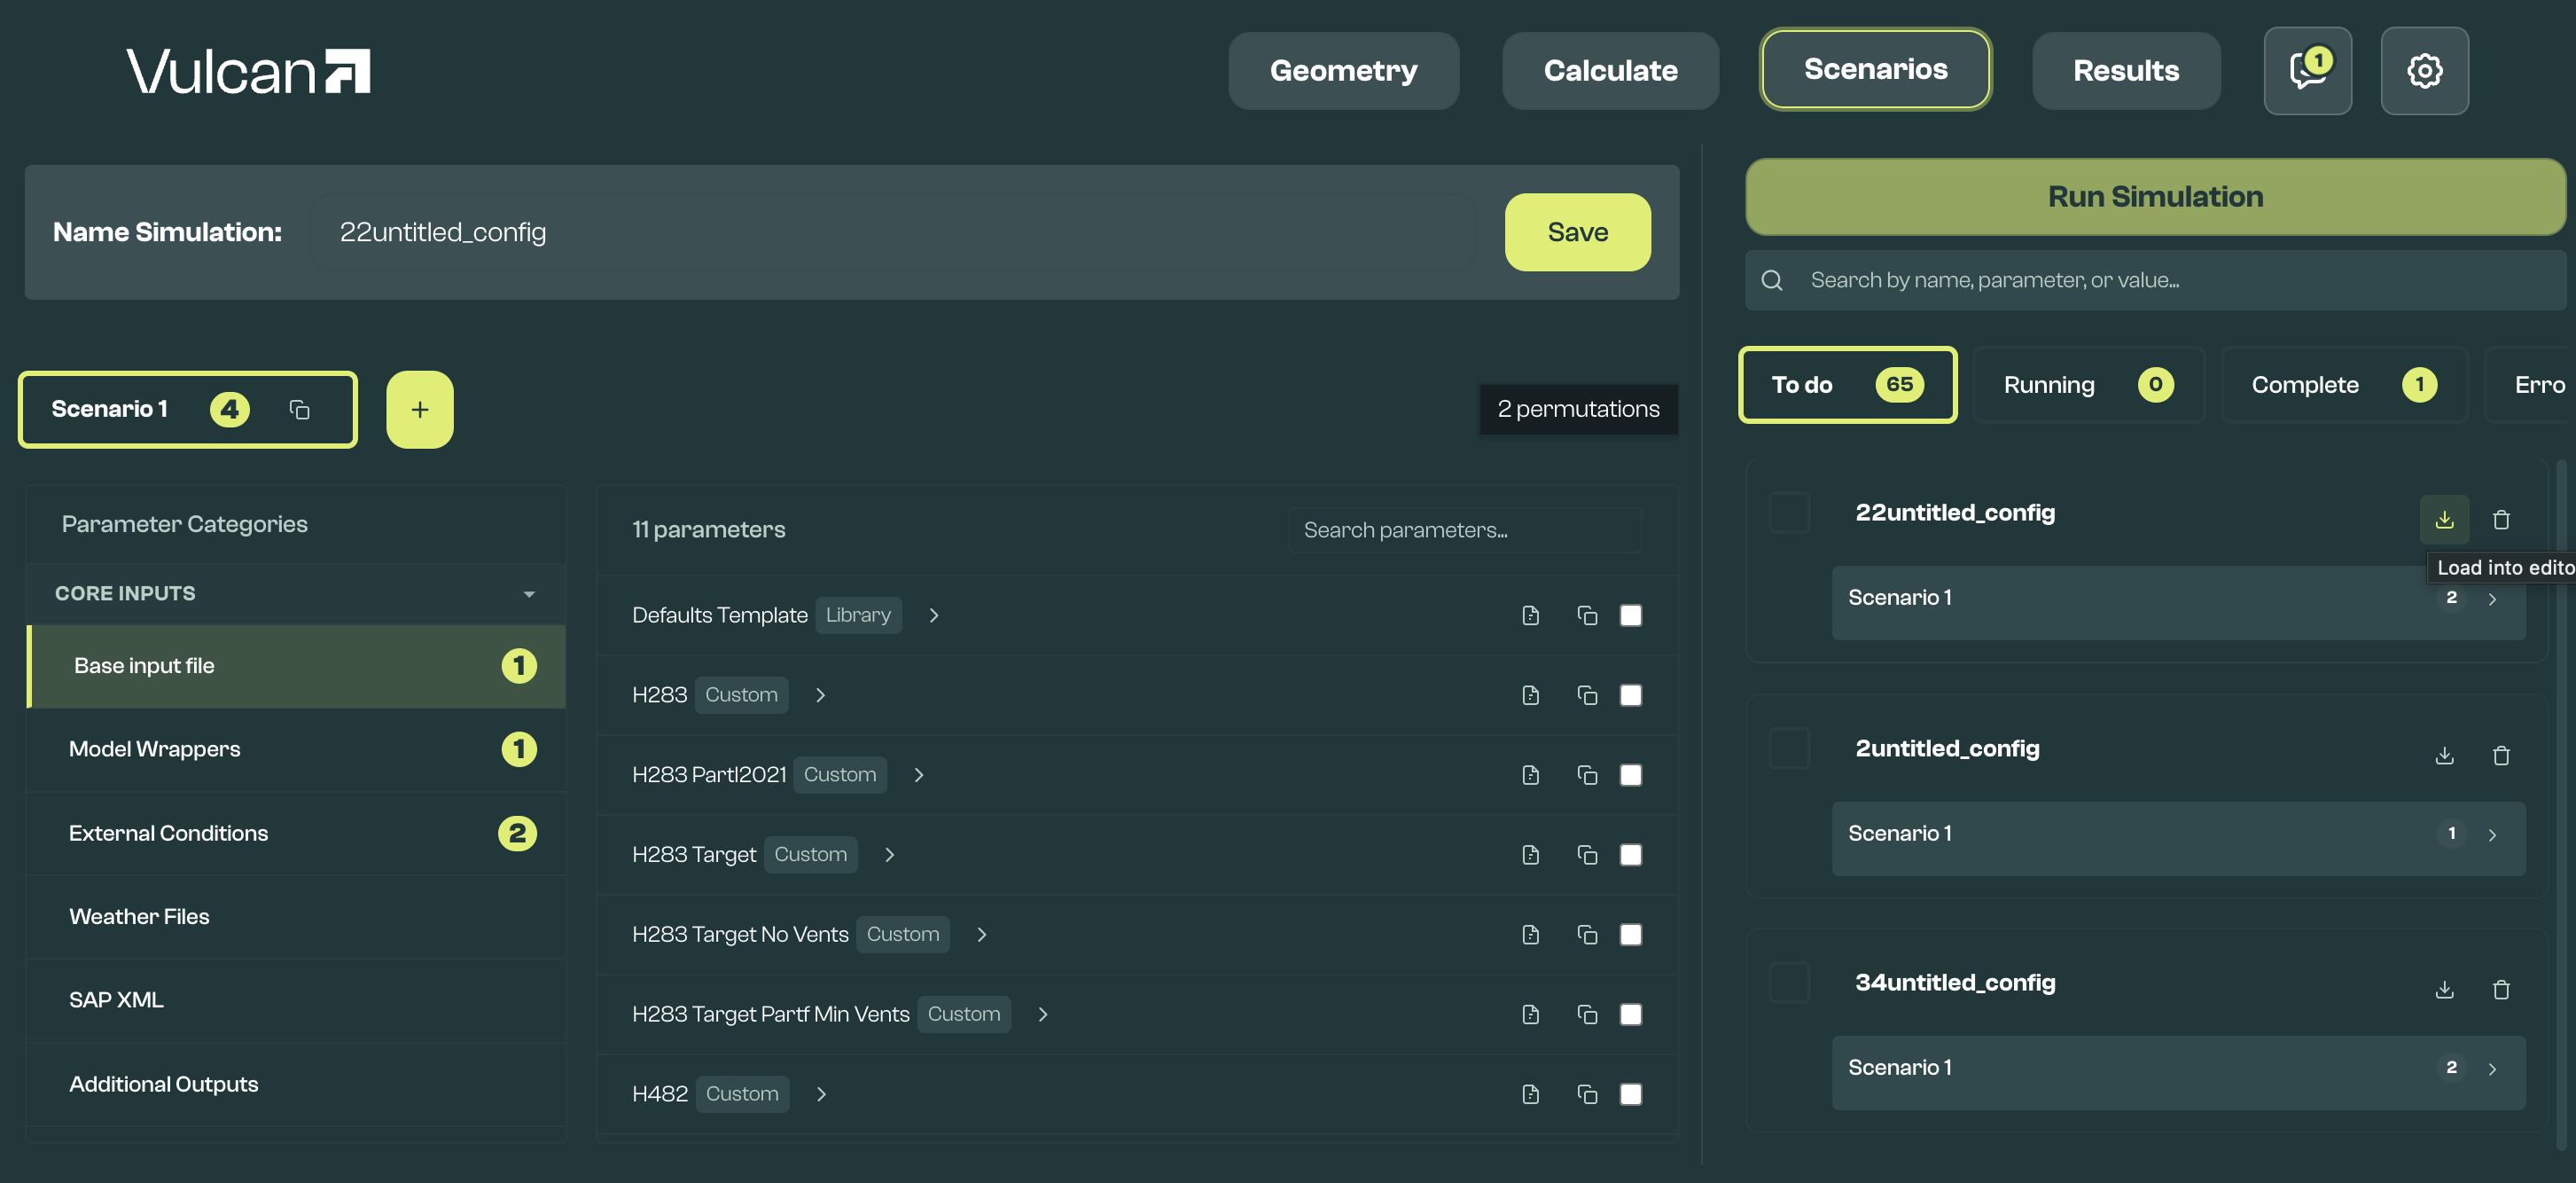The height and width of the screenshot is (1183, 2576).
Task: Open file icon for H482 row
Action: (x=1531, y=1094)
